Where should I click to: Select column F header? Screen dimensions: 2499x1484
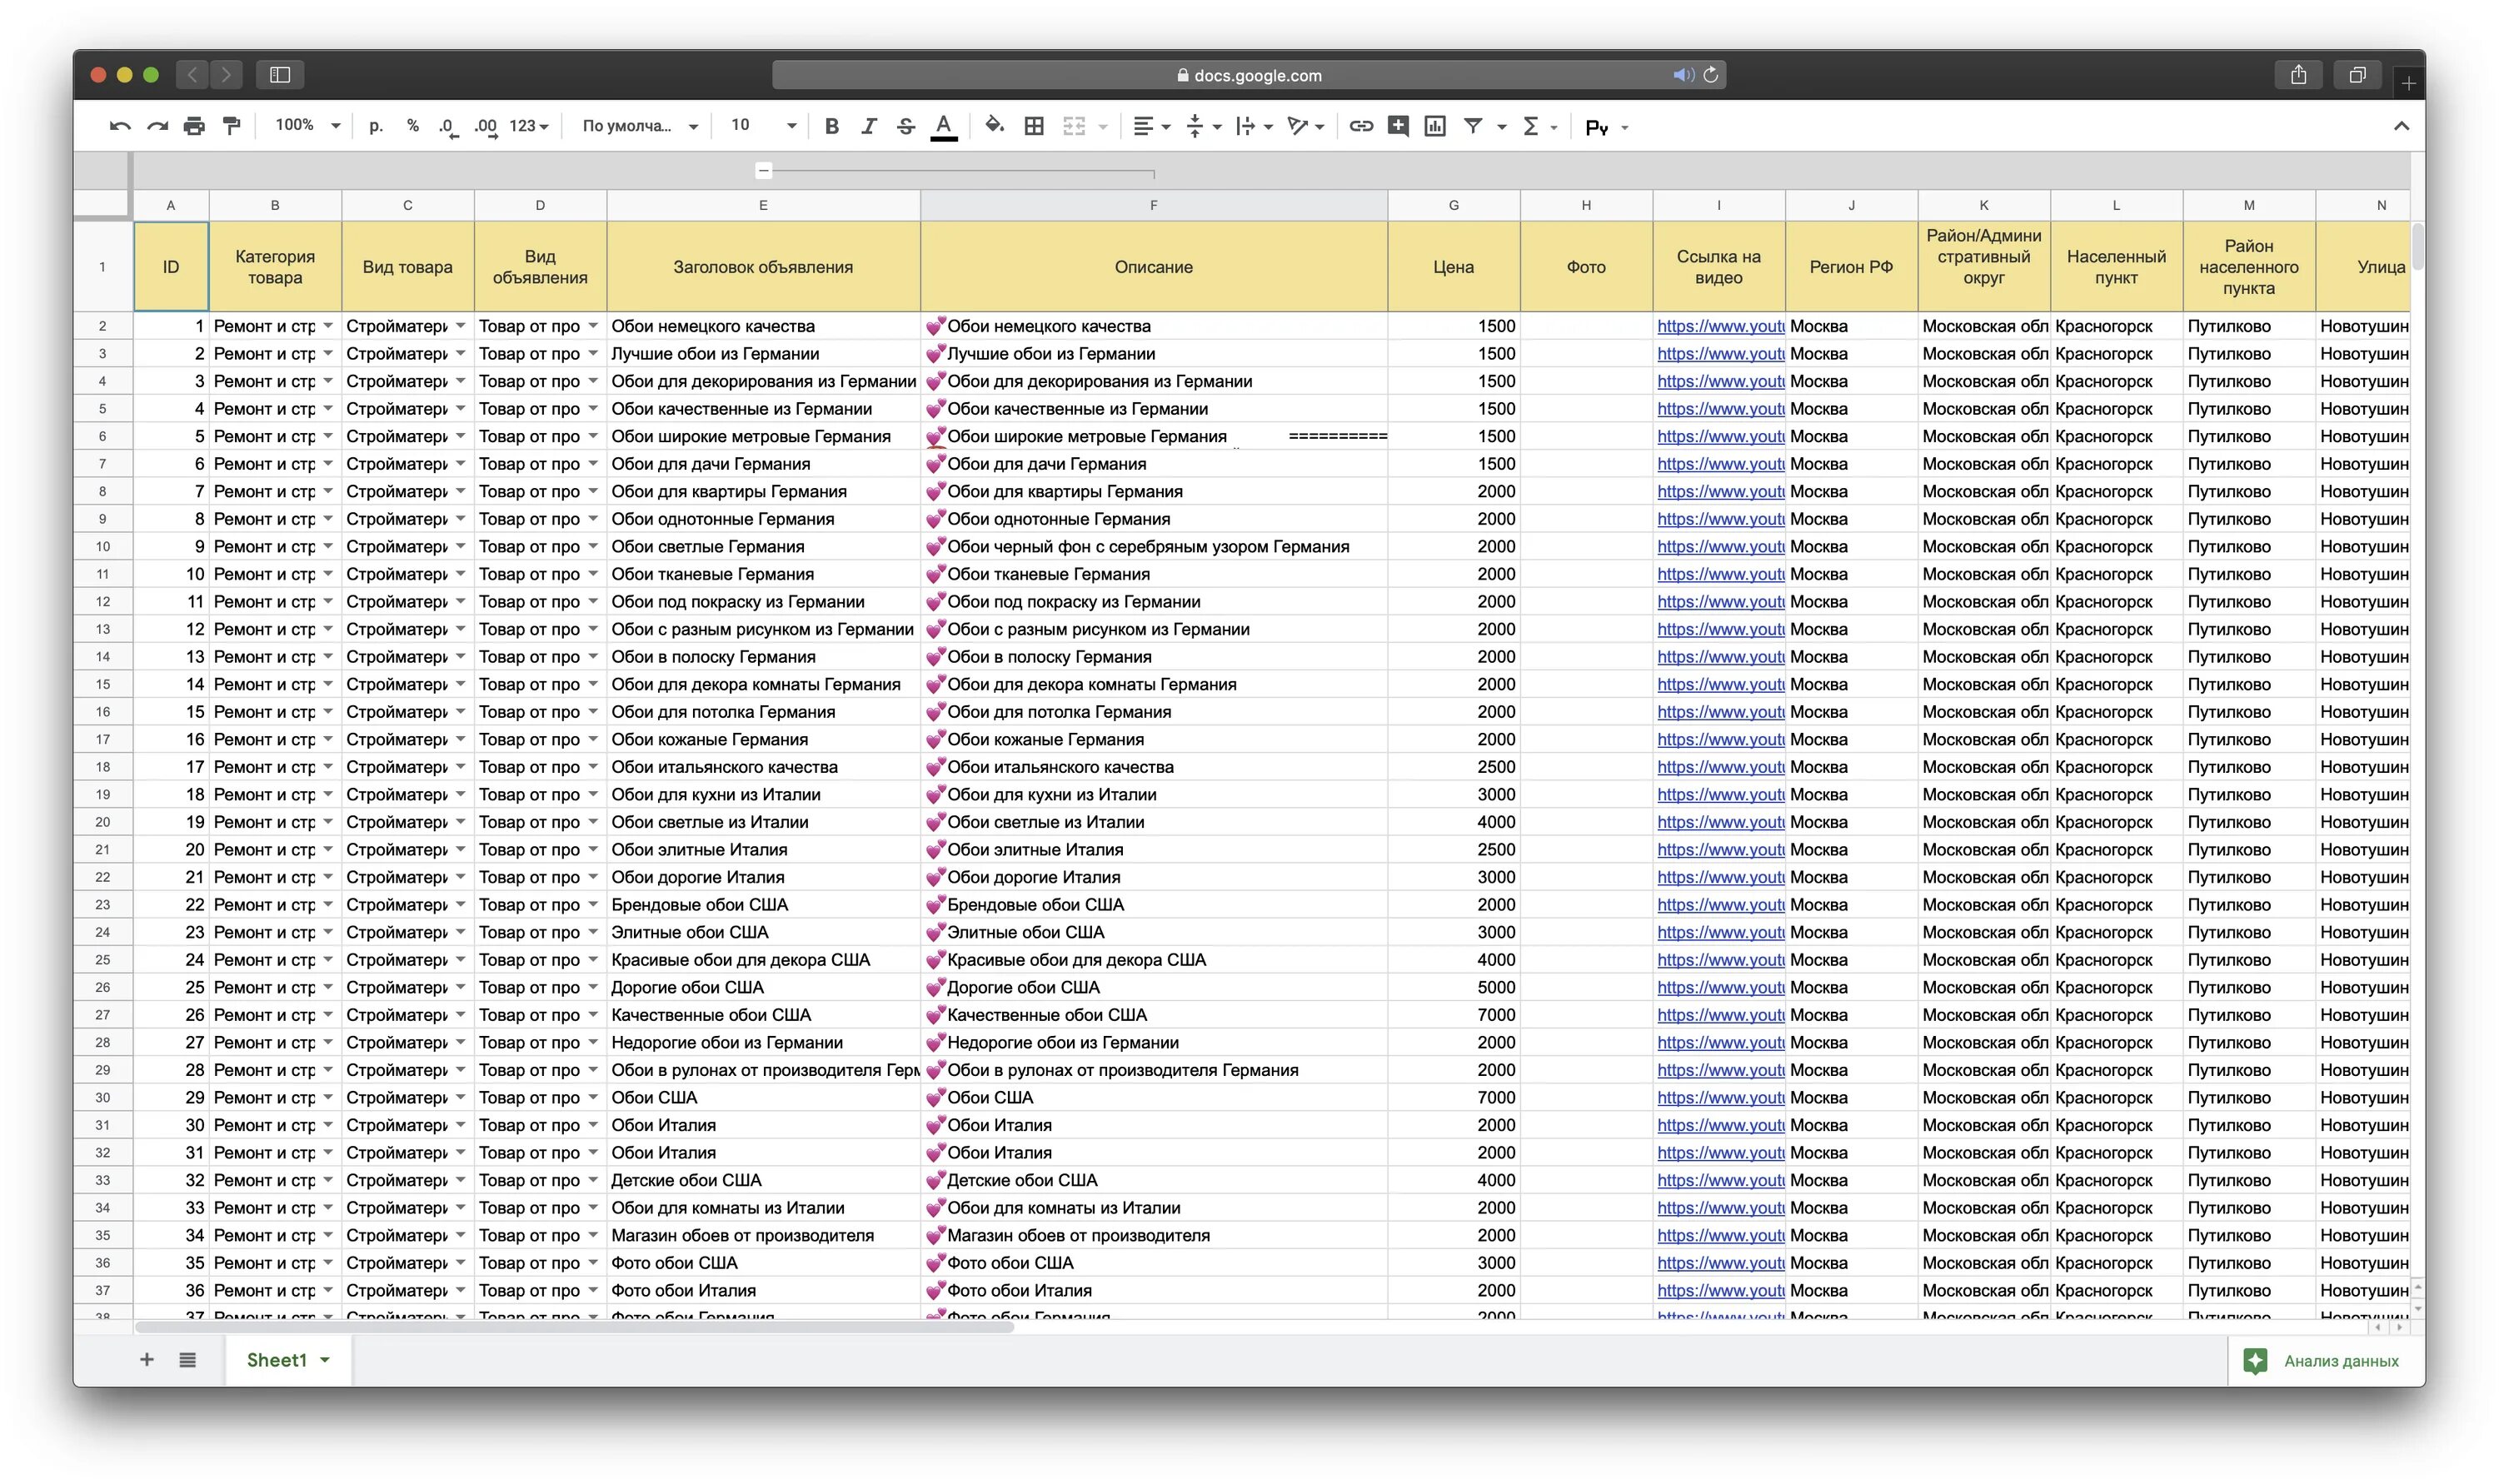click(1154, 205)
